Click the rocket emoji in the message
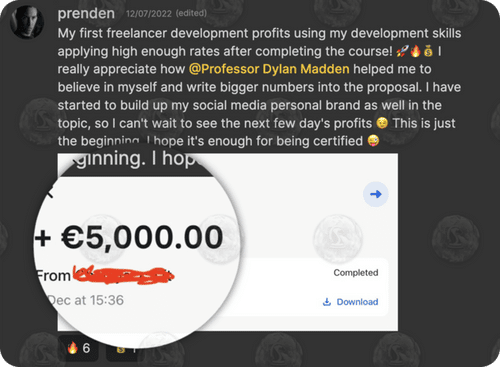 pyautogui.click(x=402, y=51)
